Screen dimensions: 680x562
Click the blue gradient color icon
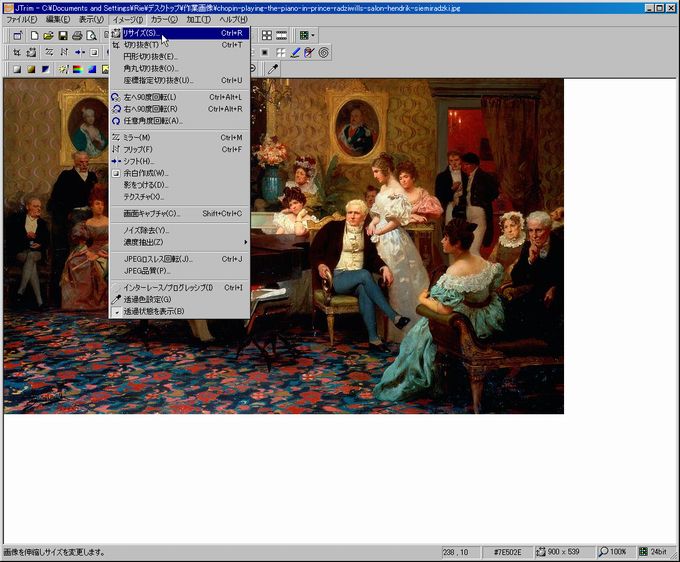(x=92, y=69)
